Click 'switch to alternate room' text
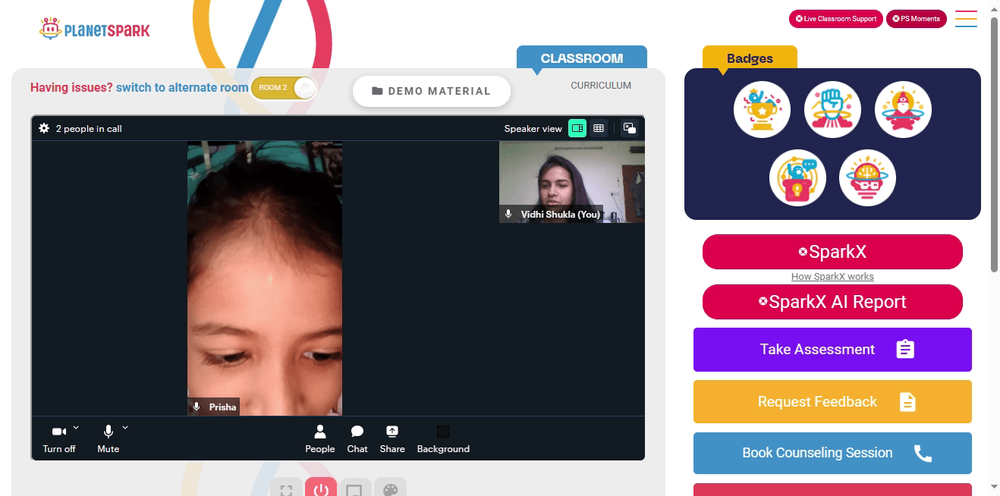Screen dimensions: 1000x496 tap(182, 87)
